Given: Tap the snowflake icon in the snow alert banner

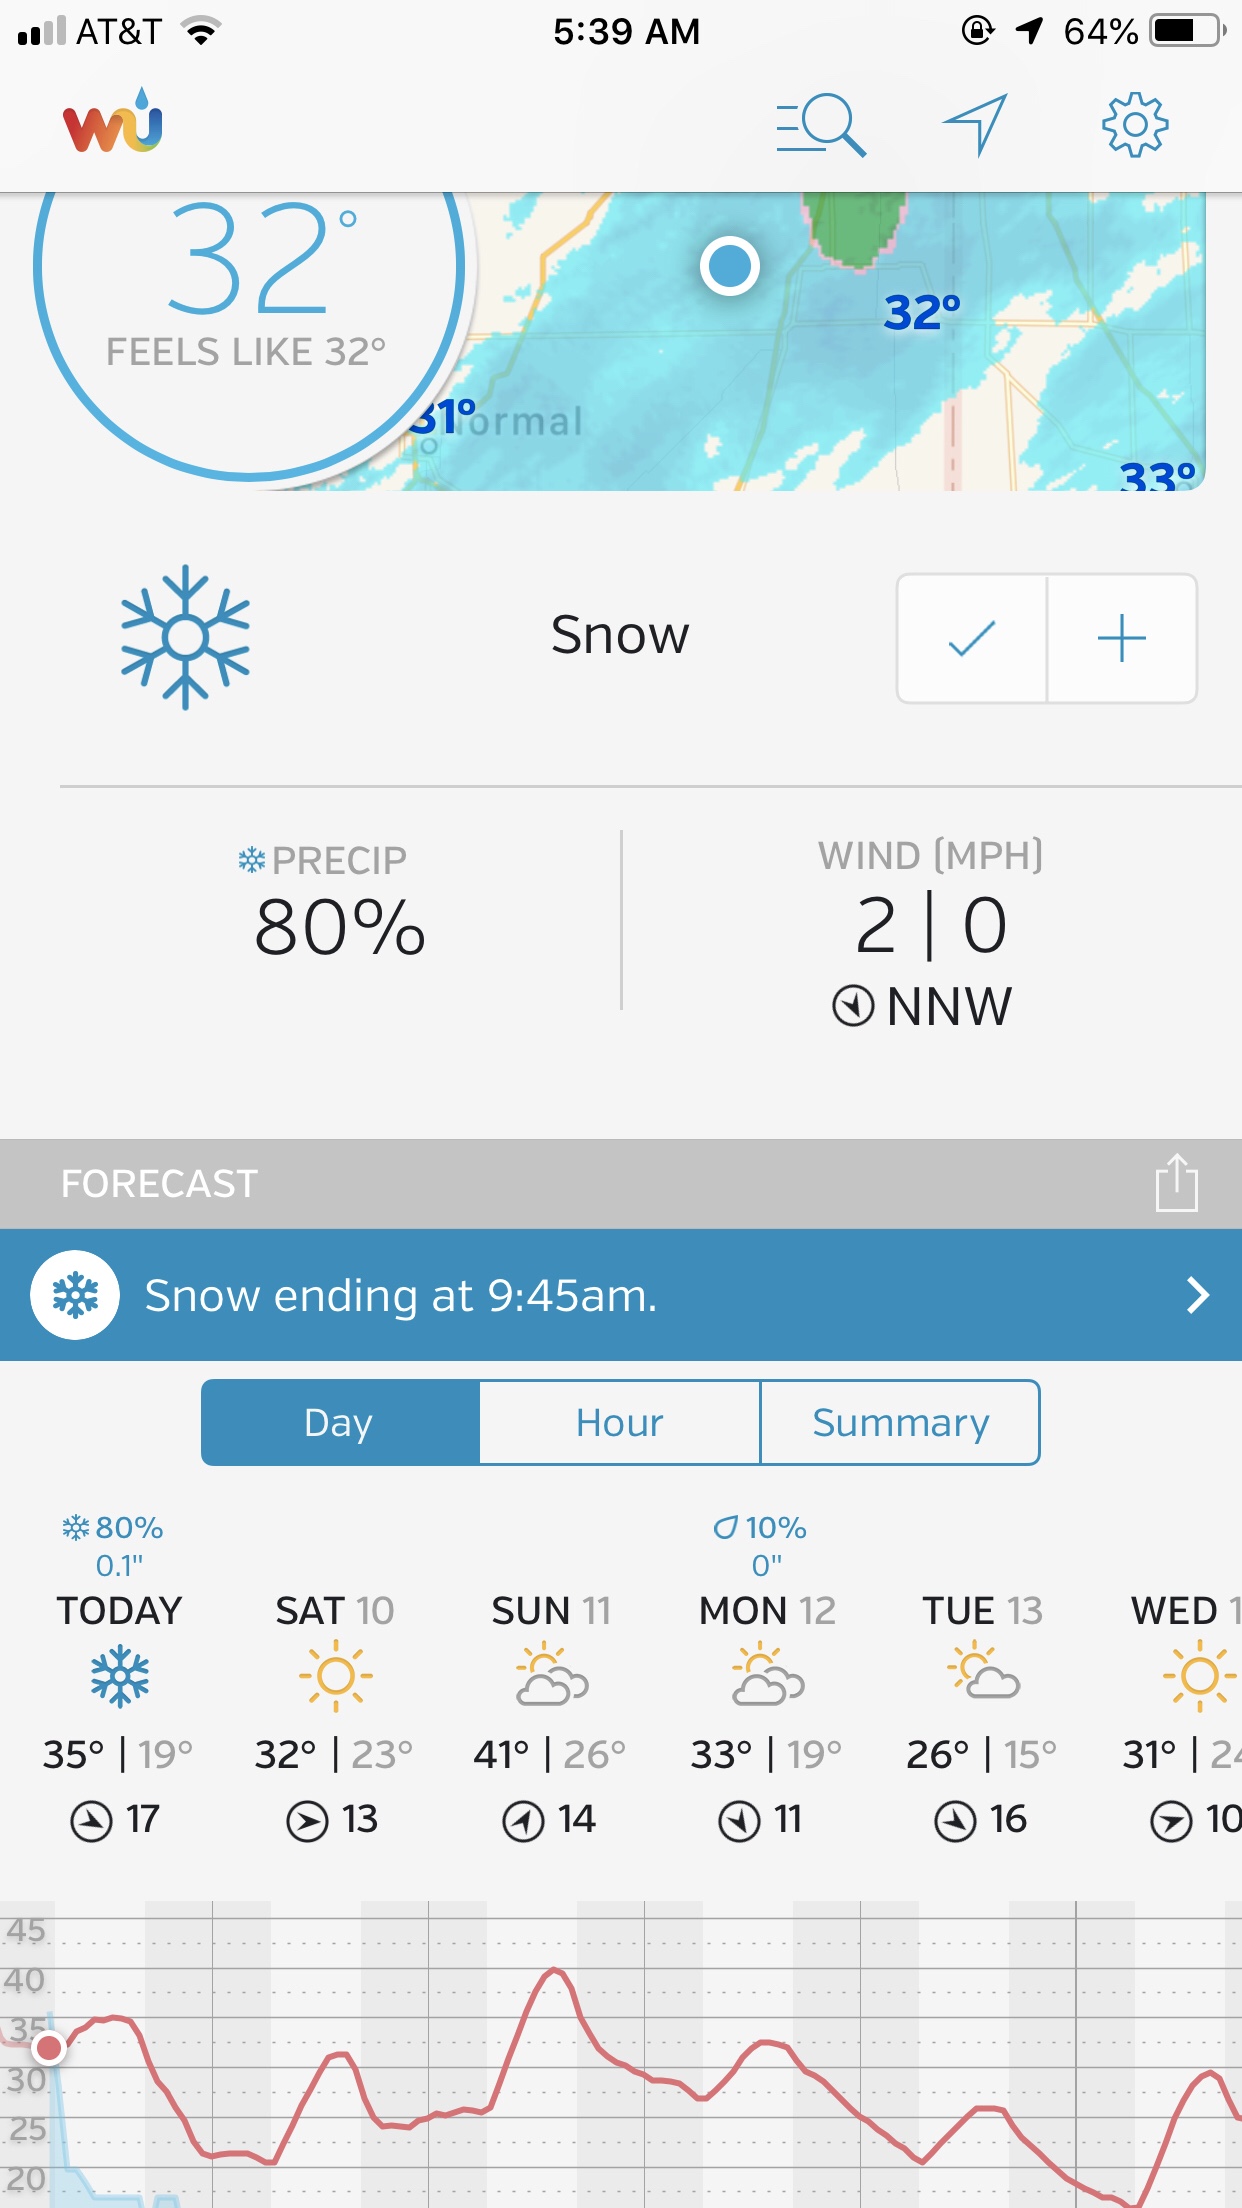Looking at the screenshot, I should [75, 1295].
